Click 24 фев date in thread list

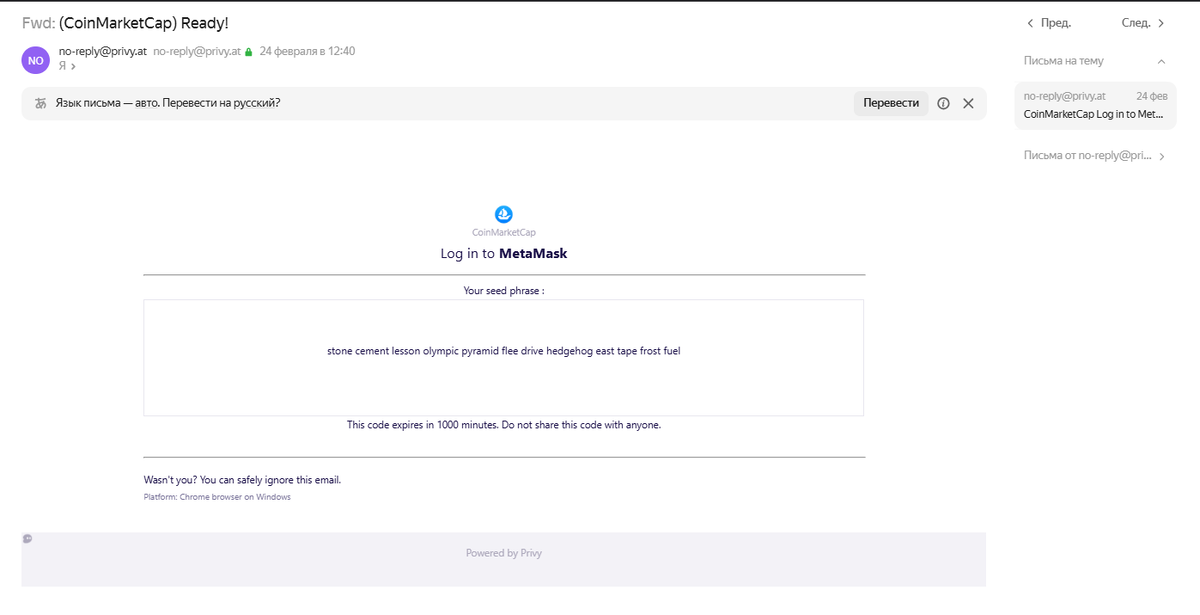coord(1152,96)
